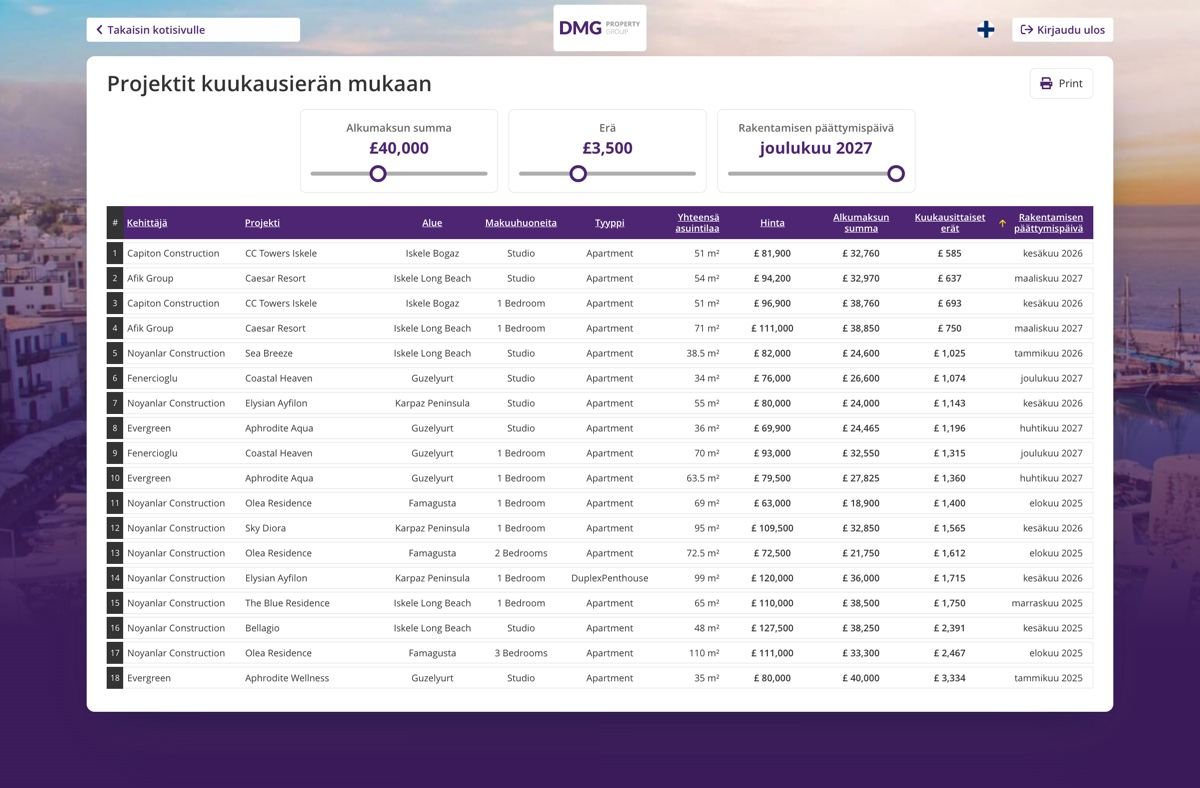Click marraskuu 2025 completion date
Image resolution: width=1200 pixels, height=788 pixels.
pos(1046,603)
